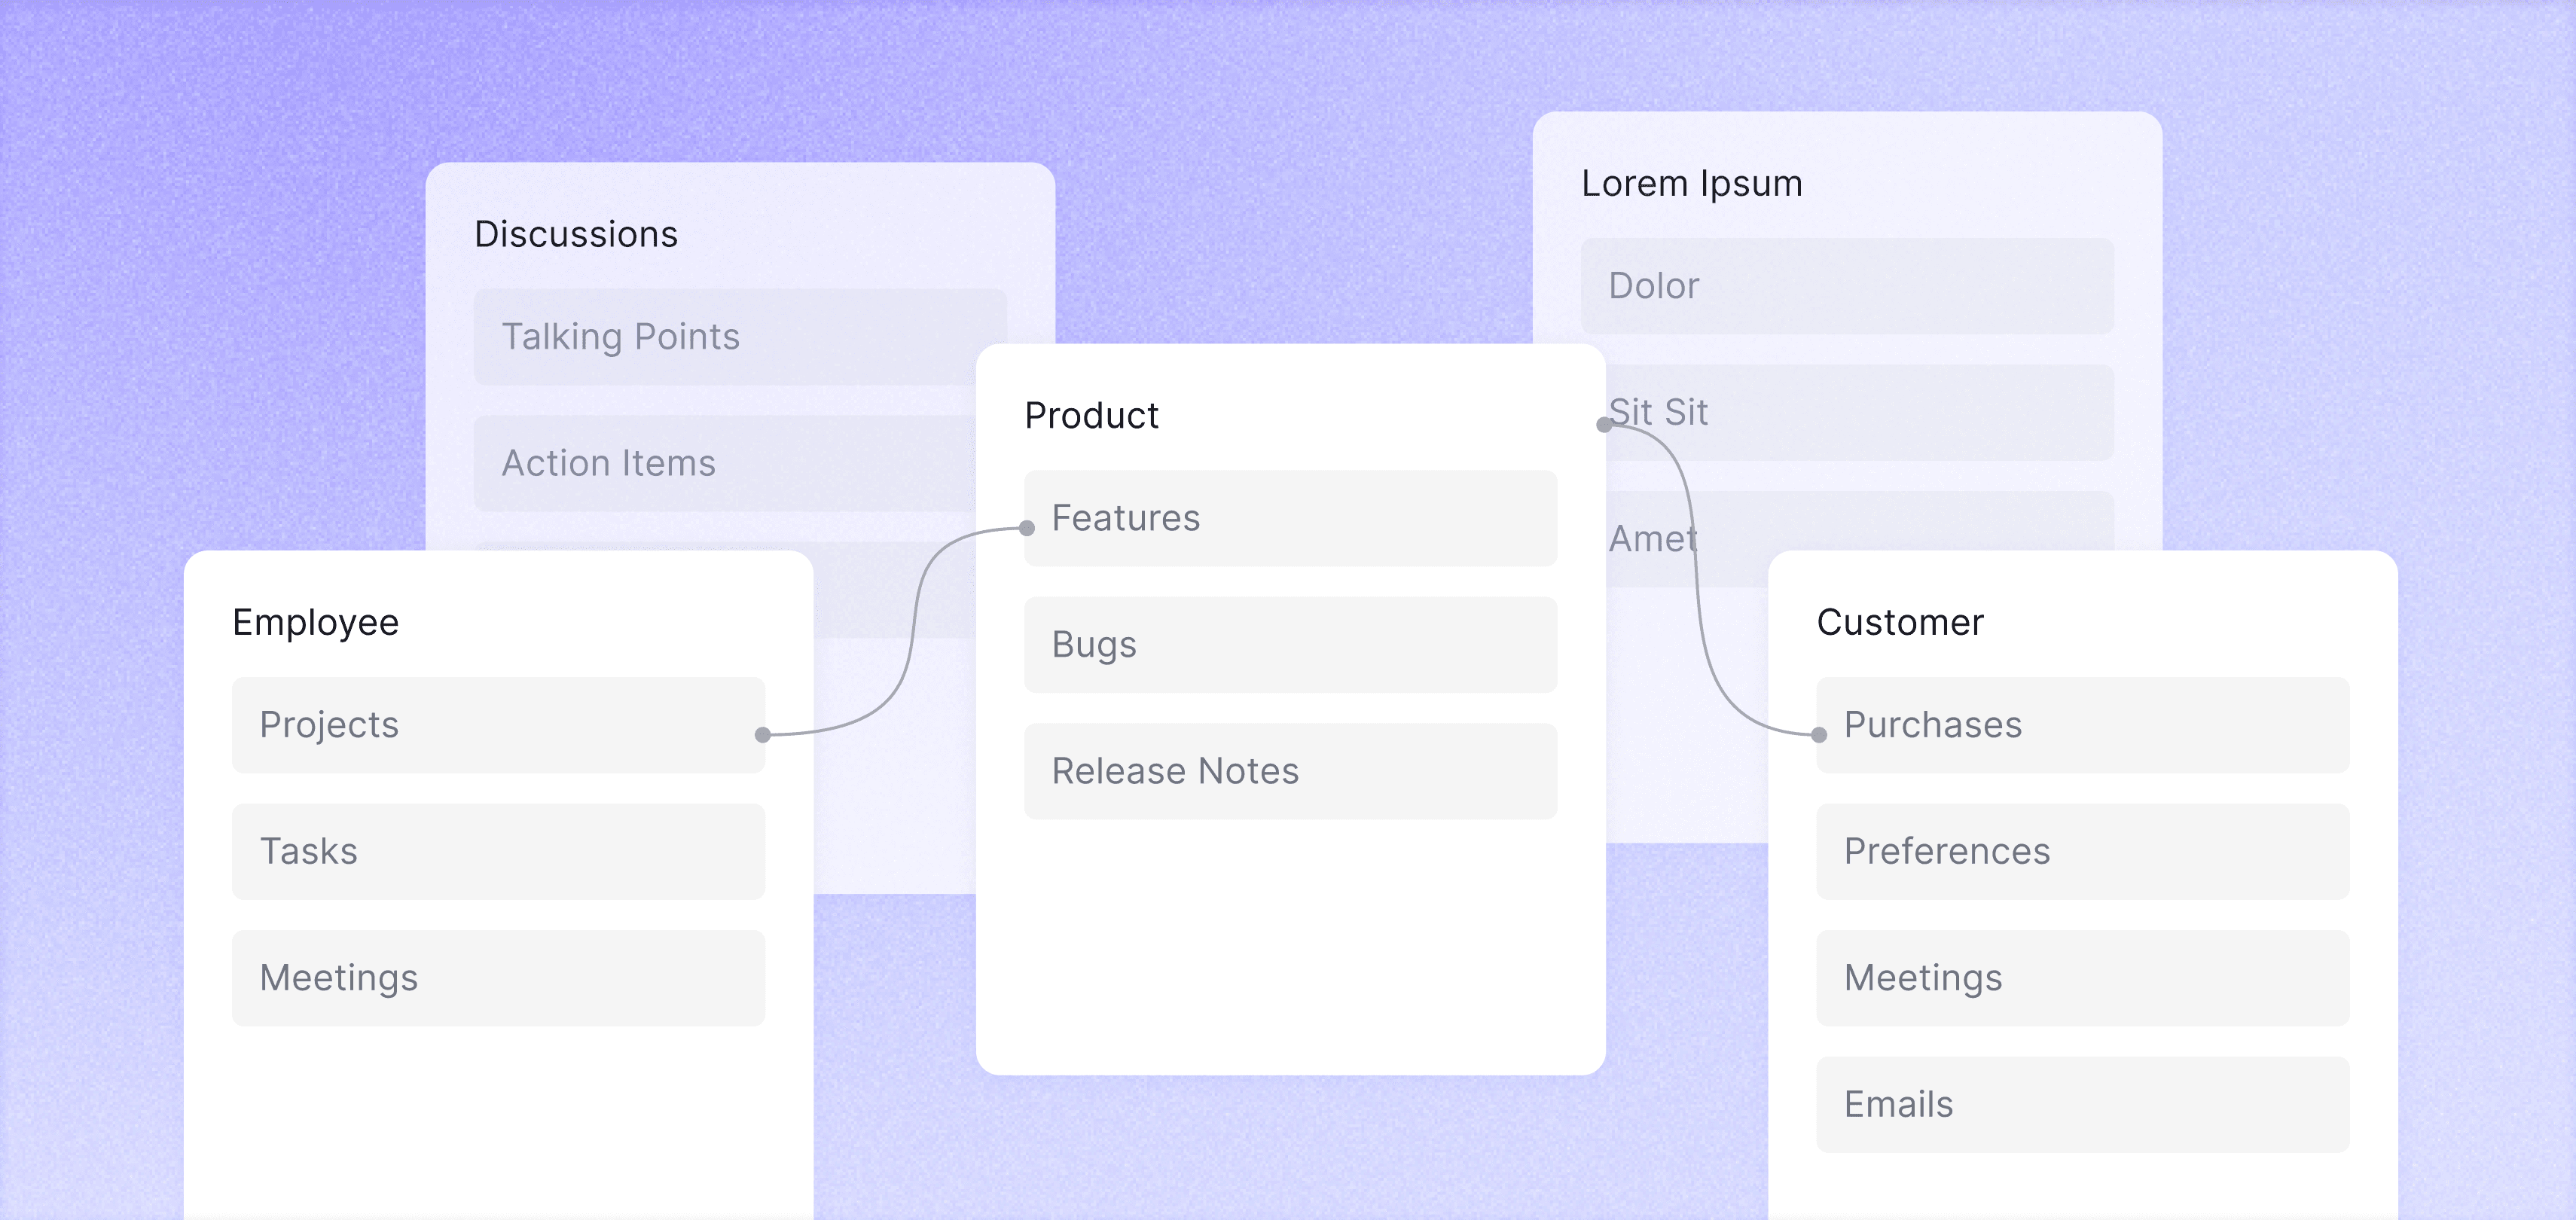
Task: Click the connector dot beside Purchases
Action: coord(1819,735)
